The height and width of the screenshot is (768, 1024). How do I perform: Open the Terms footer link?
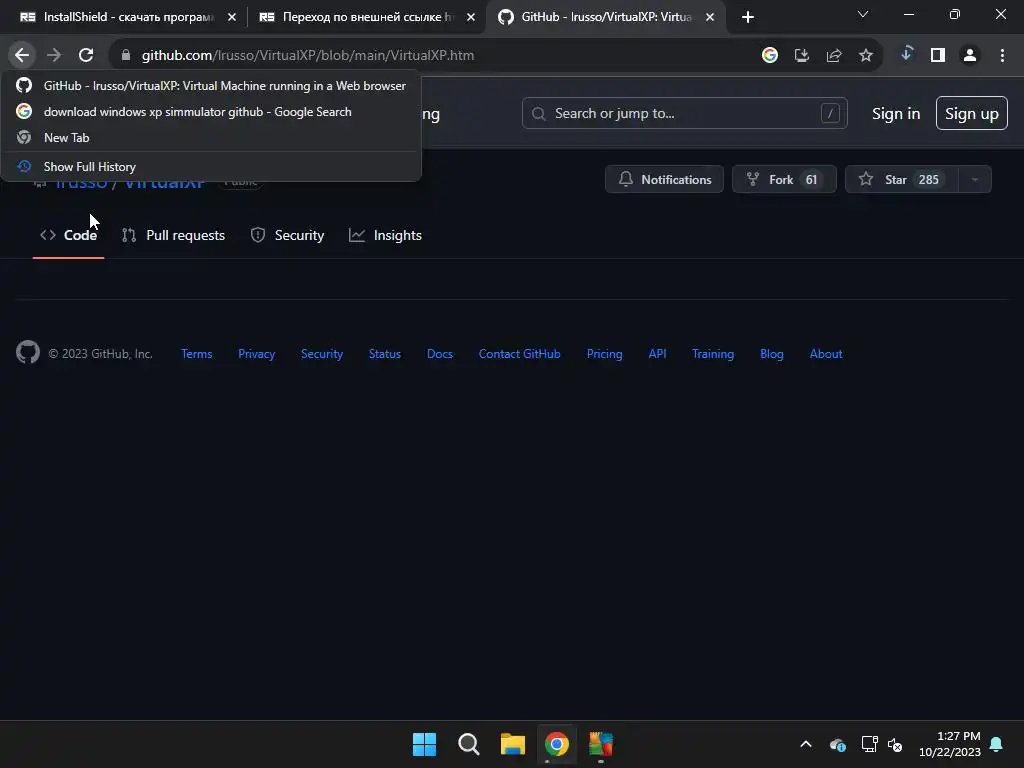[197, 354]
